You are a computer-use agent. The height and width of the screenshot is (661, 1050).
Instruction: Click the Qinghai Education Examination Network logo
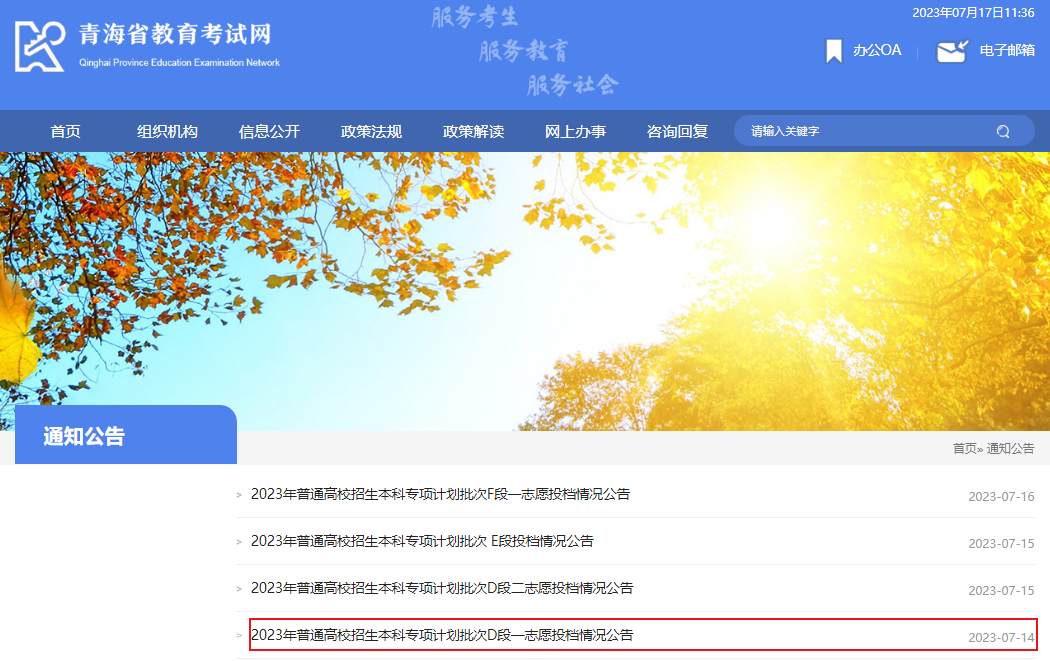pos(40,46)
